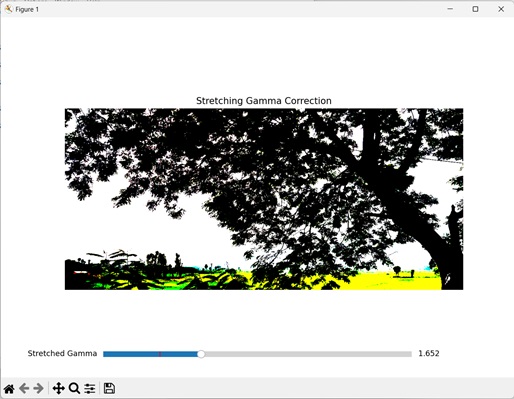Click the Stretched Gamma label
The width and height of the screenshot is (514, 399).
coord(62,353)
